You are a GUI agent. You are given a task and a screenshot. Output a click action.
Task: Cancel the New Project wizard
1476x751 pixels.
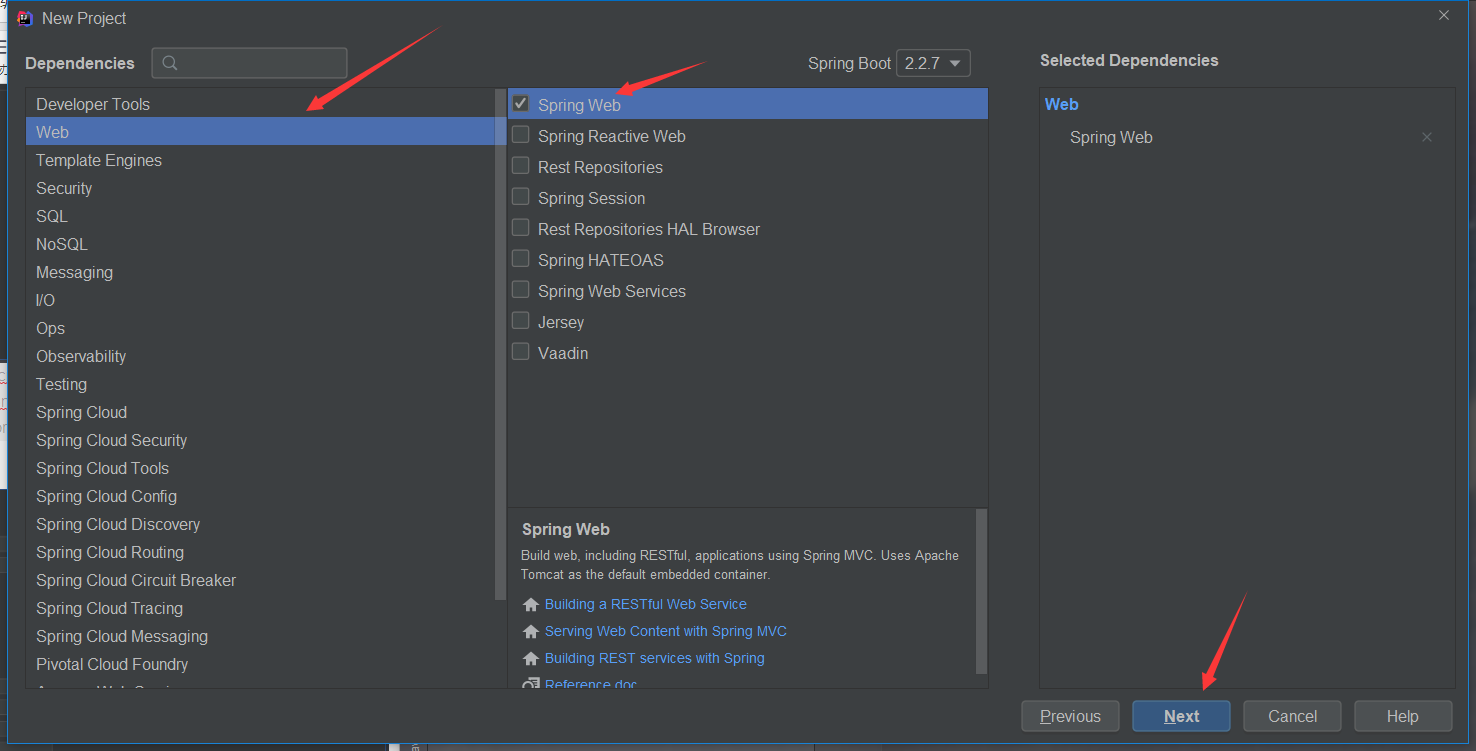pos(1292,716)
